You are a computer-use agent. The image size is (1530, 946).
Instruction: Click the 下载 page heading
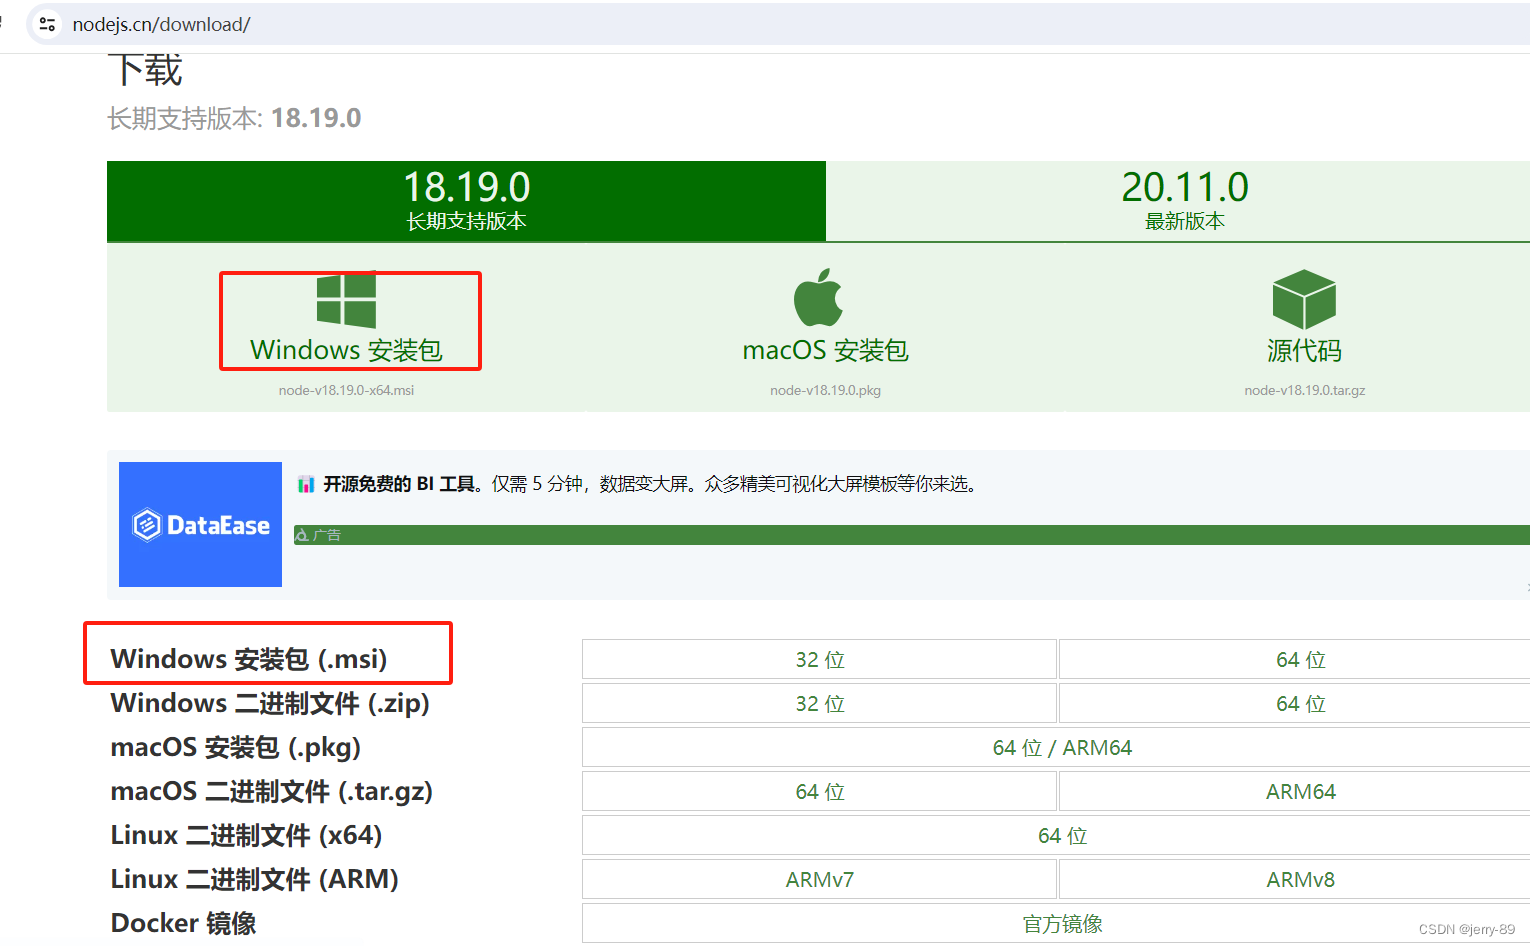145,69
